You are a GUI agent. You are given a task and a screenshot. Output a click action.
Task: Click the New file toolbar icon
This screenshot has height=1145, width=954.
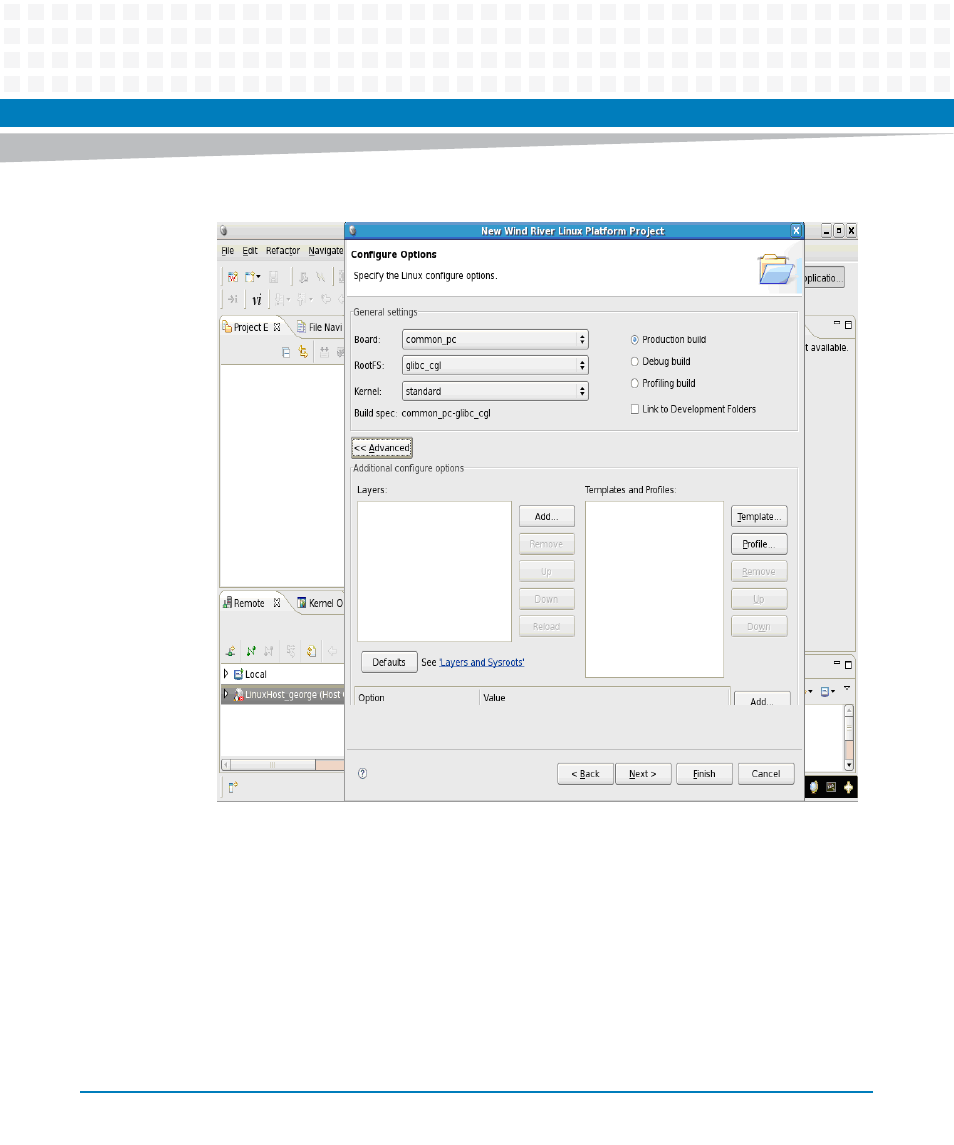(251, 277)
